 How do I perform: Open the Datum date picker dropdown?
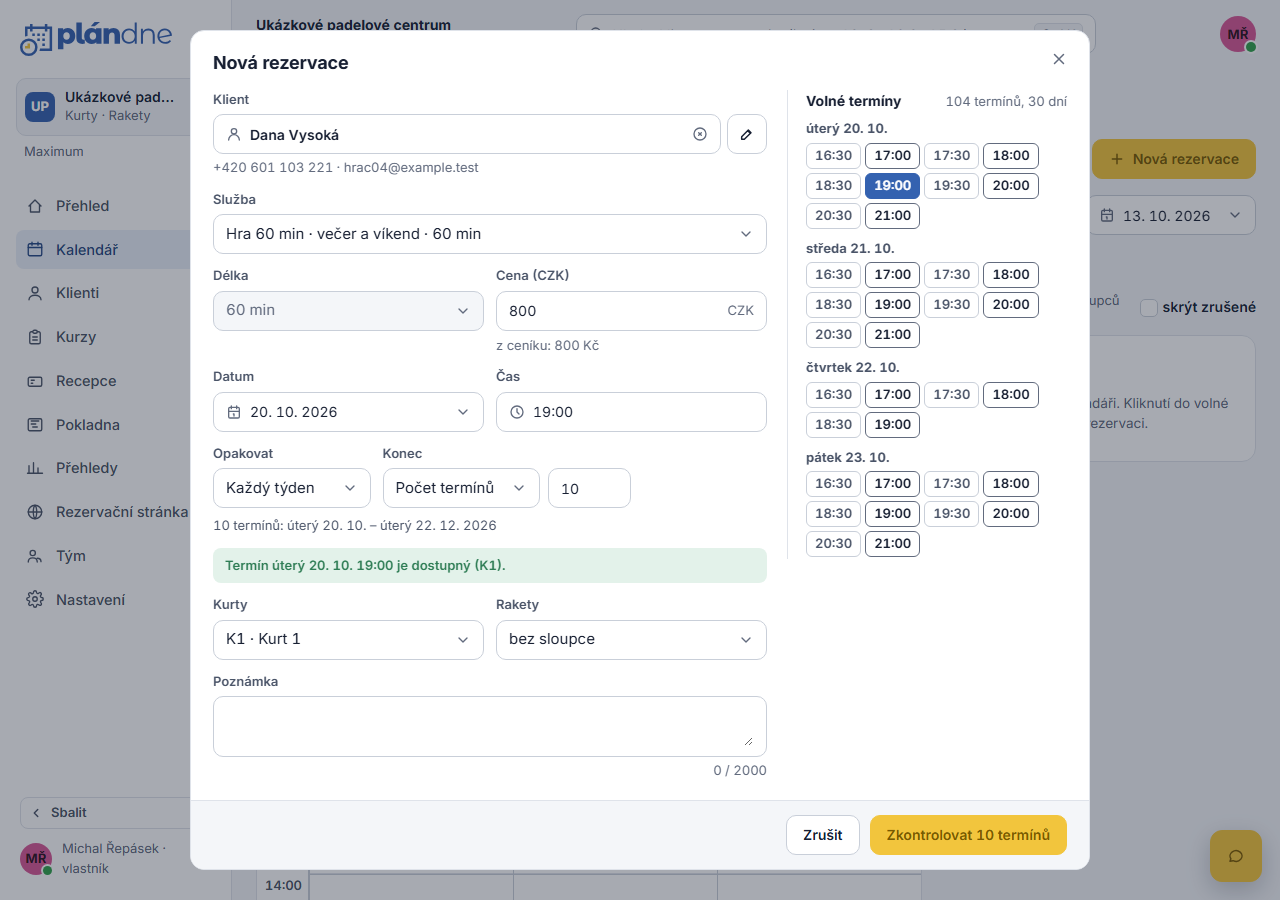pos(348,412)
